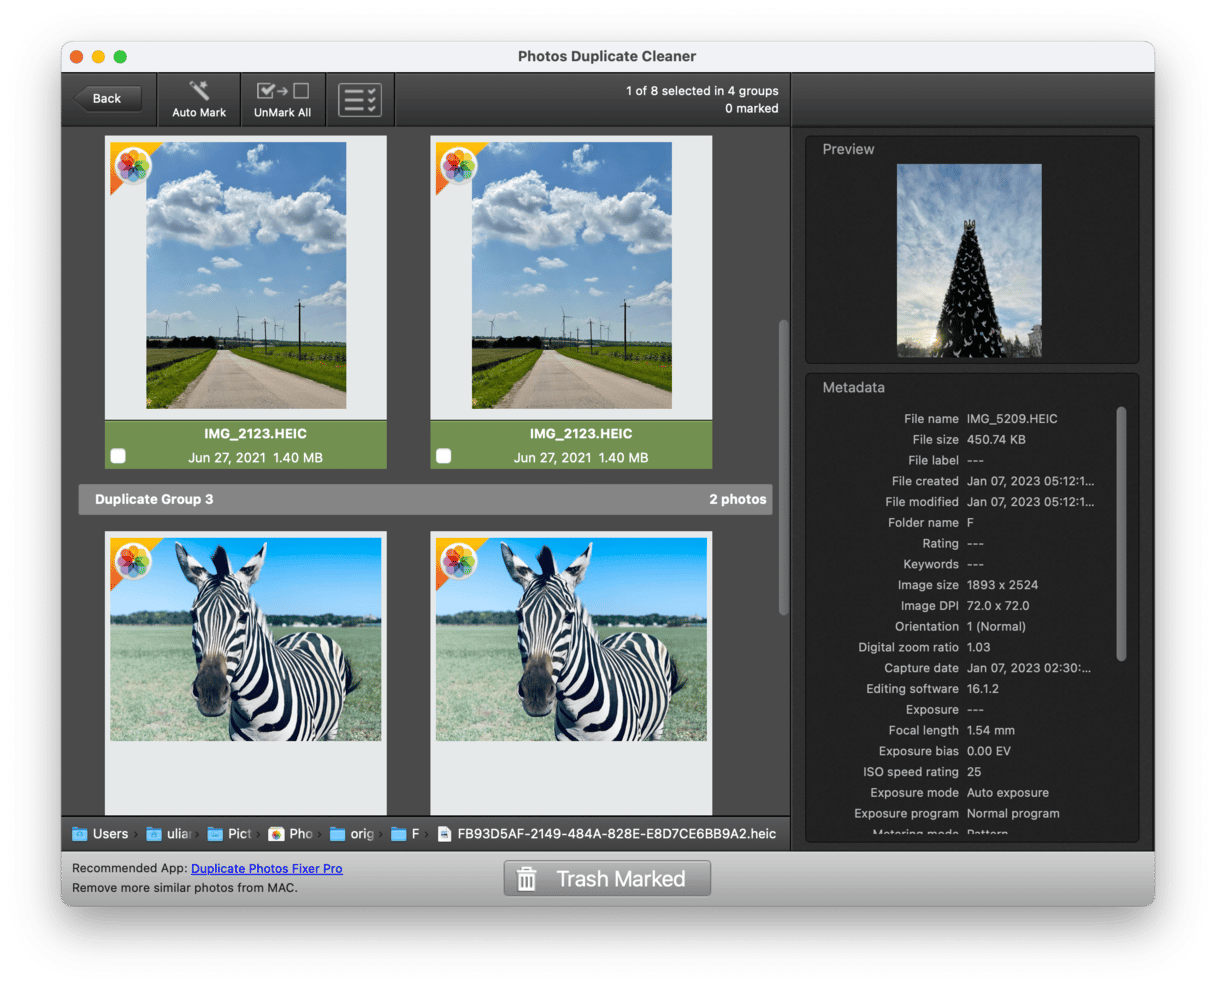Click the Exposure program value Normal program
The width and height of the screenshot is (1216, 987).
click(x=1013, y=814)
